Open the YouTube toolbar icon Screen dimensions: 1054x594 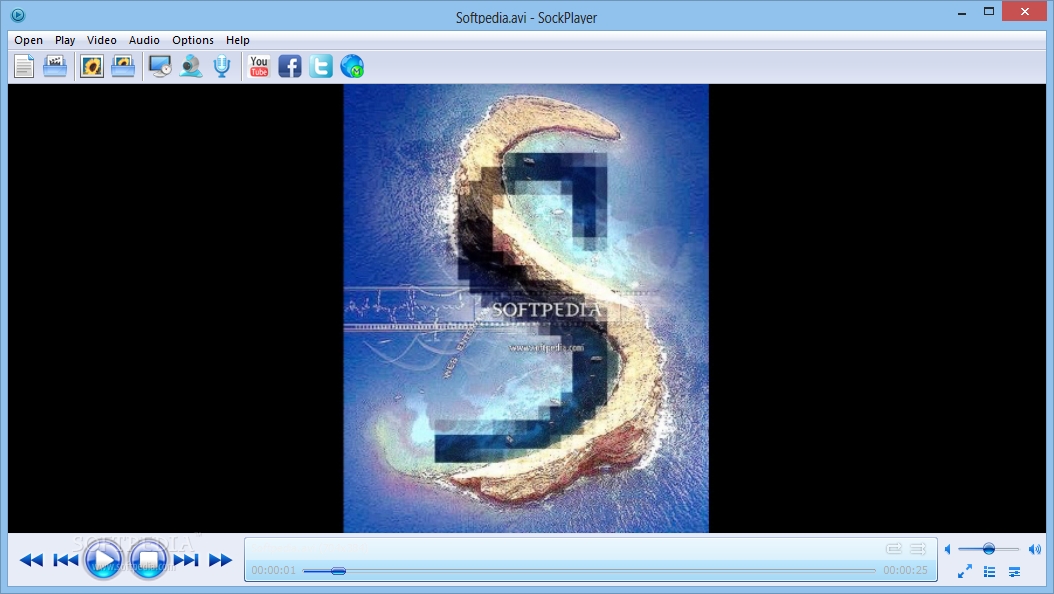[x=259, y=67]
